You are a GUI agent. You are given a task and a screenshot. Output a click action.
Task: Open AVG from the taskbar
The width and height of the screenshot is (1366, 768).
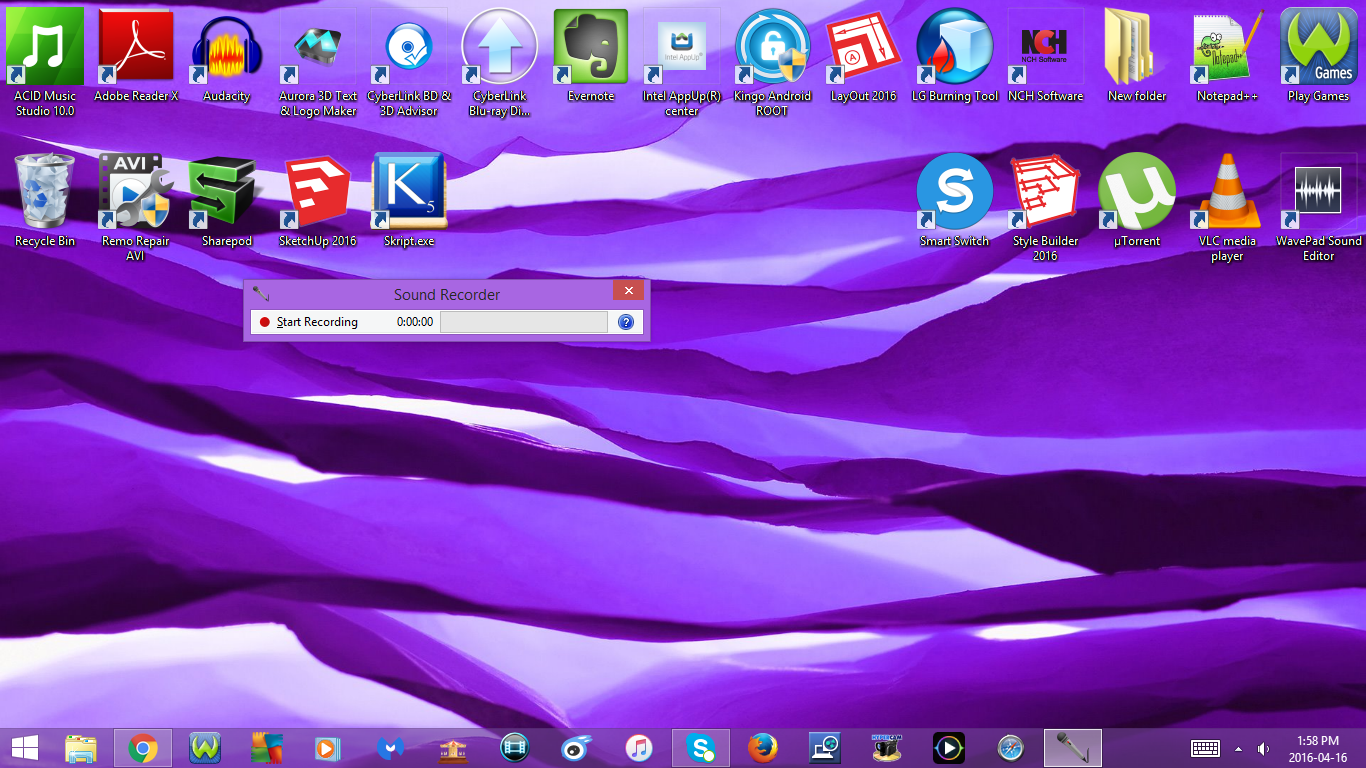point(267,748)
